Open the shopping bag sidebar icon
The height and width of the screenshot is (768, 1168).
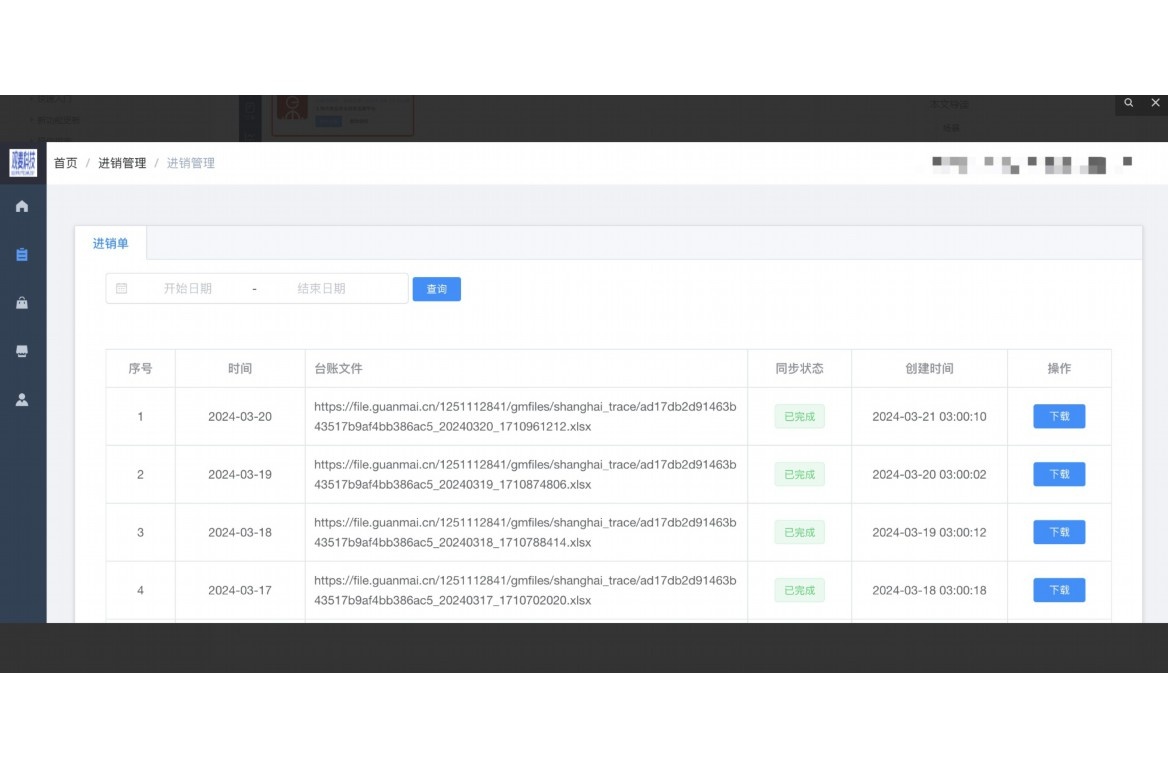pos(22,303)
